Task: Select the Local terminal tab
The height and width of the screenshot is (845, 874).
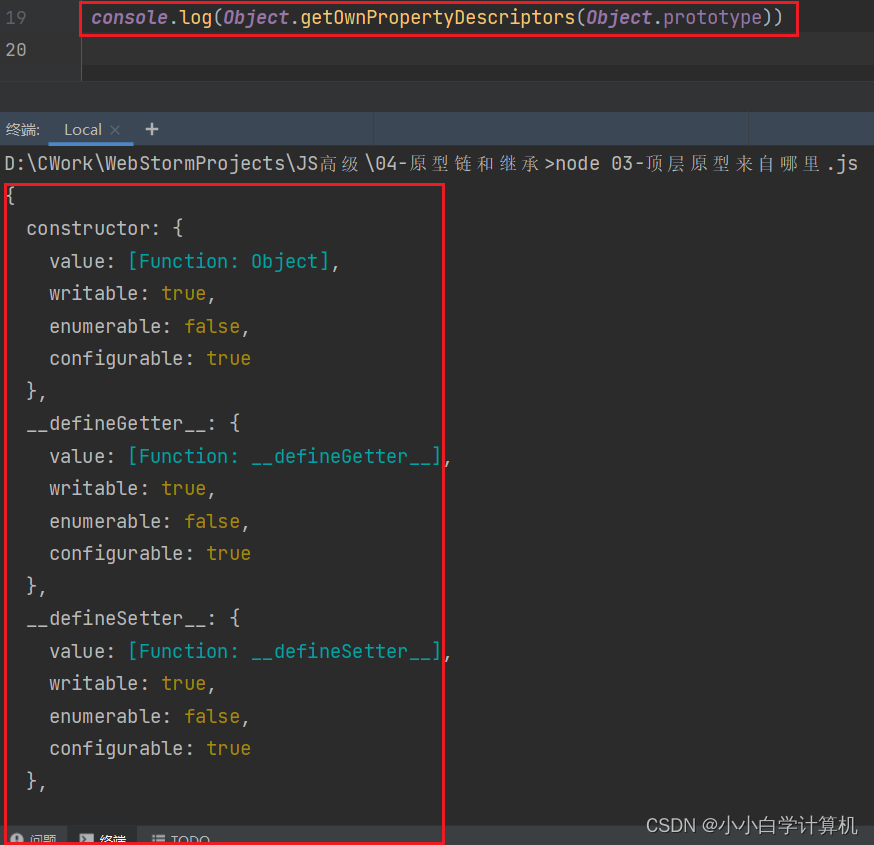Action: 83,130
